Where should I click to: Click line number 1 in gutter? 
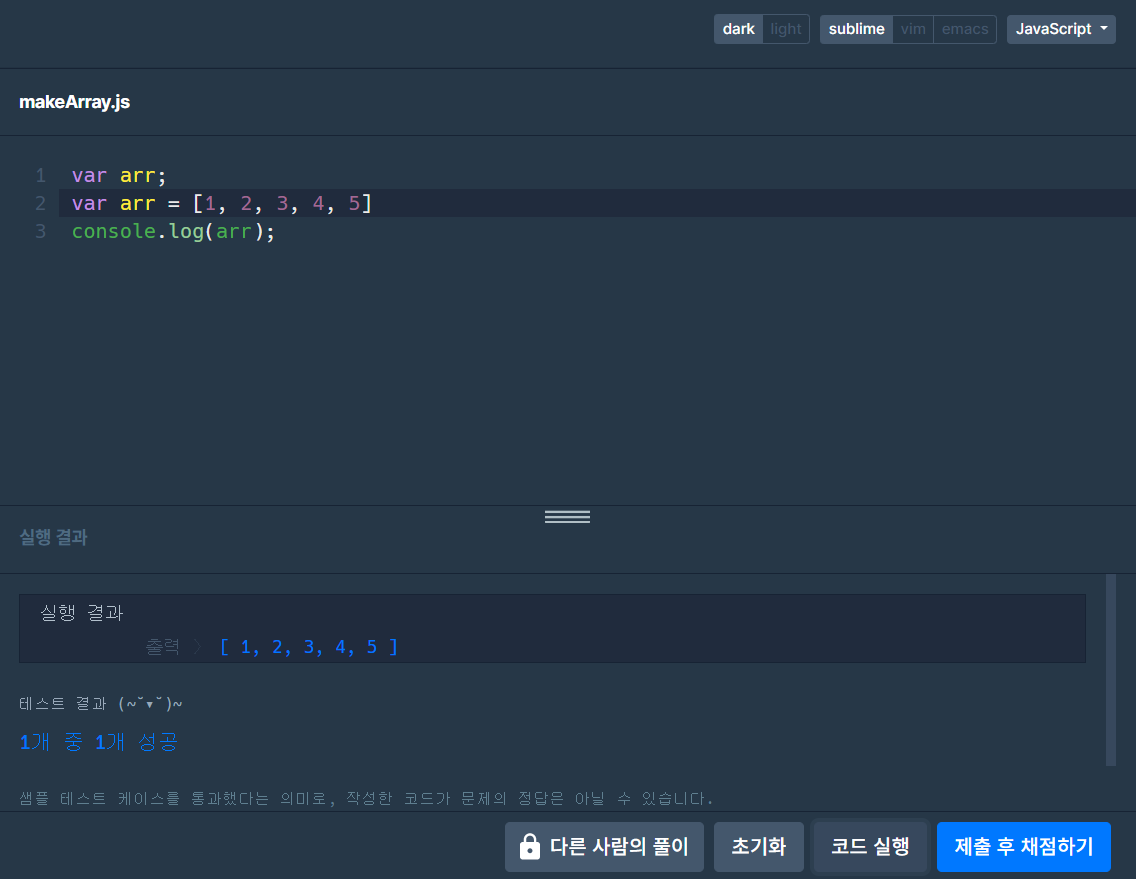coord(41,175)
